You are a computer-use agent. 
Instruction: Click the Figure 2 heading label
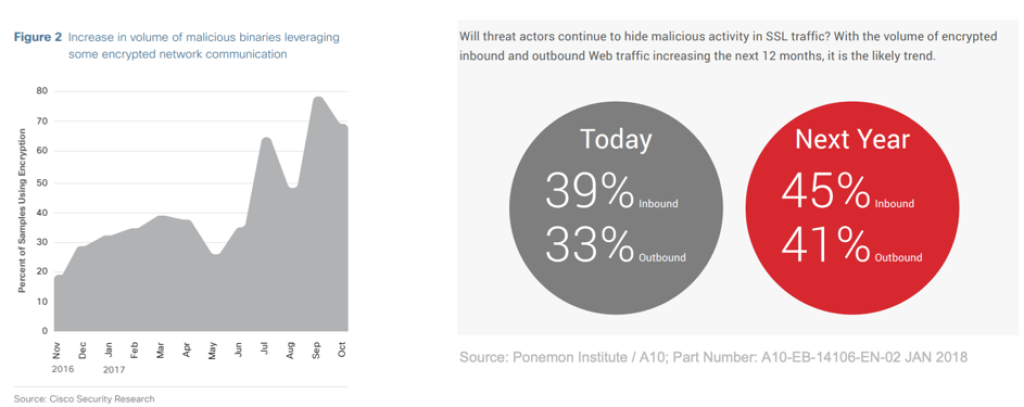tap(39, 37)
